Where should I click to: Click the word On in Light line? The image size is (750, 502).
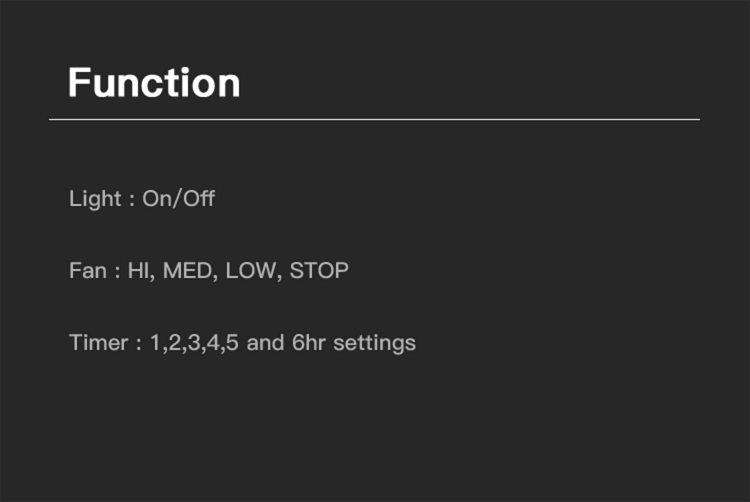click(157, 199)
